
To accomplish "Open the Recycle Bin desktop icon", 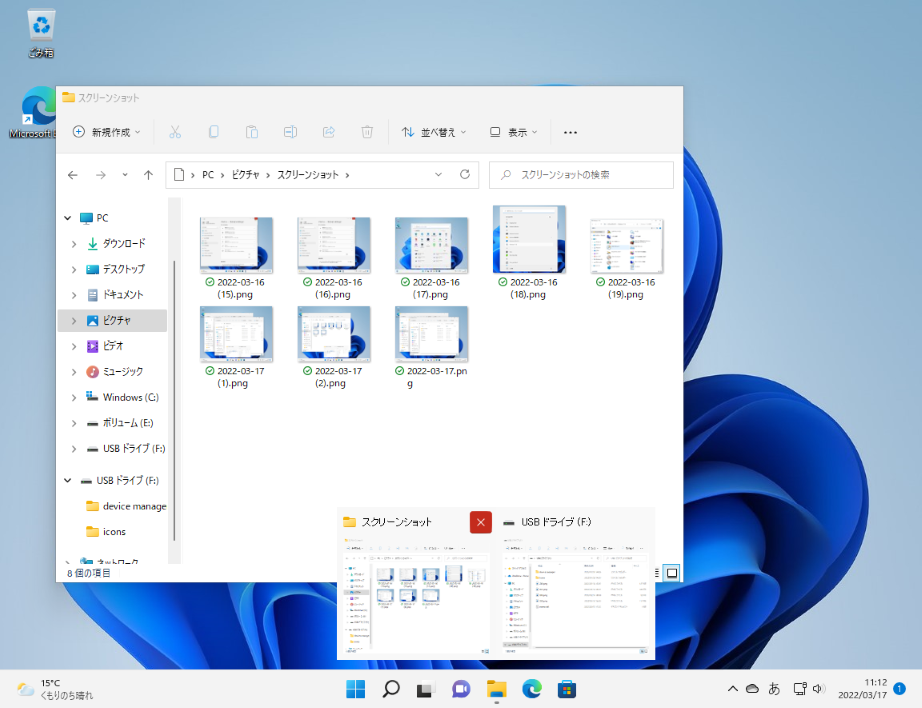I will click(41, 34).
